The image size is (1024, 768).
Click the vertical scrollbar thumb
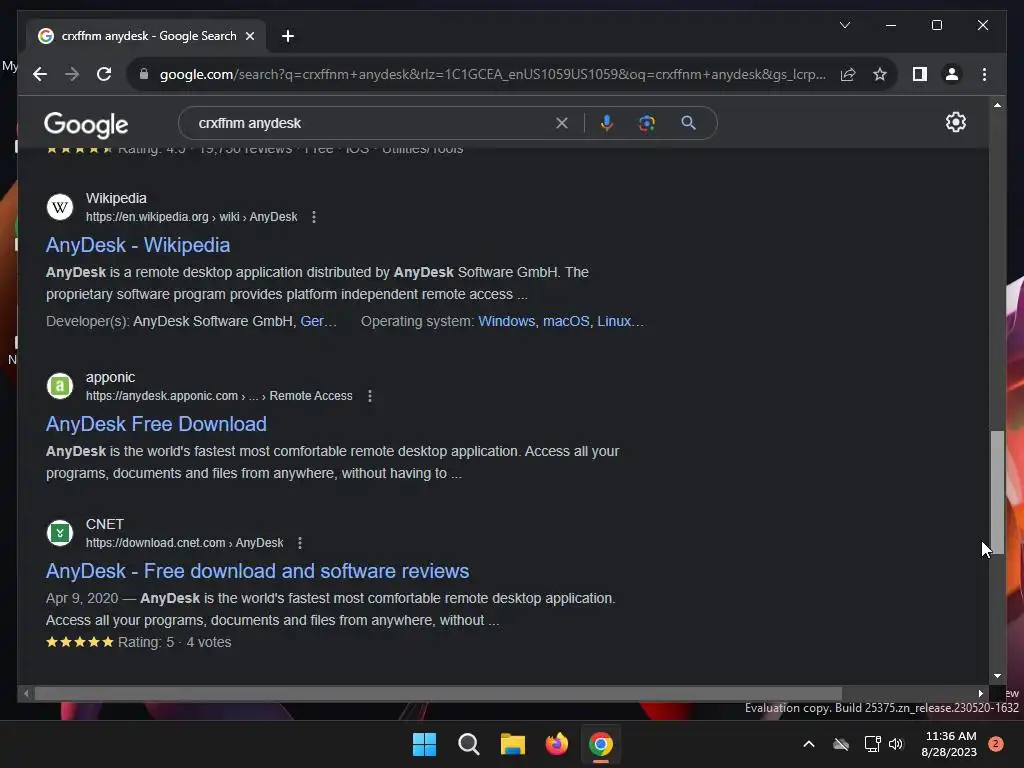tap(997, 491)
